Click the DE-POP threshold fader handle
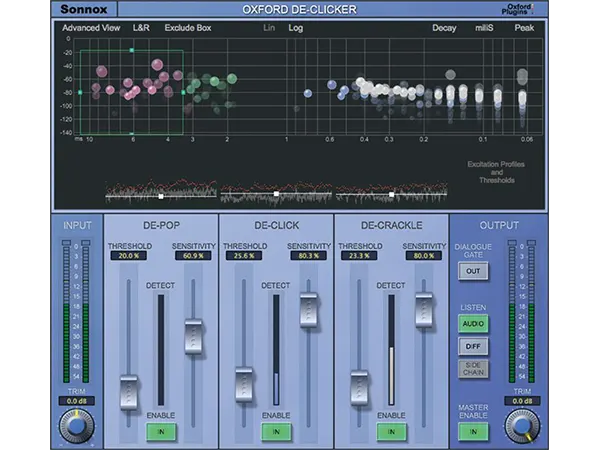Screen dimensions: 600x450 (129, 393)
